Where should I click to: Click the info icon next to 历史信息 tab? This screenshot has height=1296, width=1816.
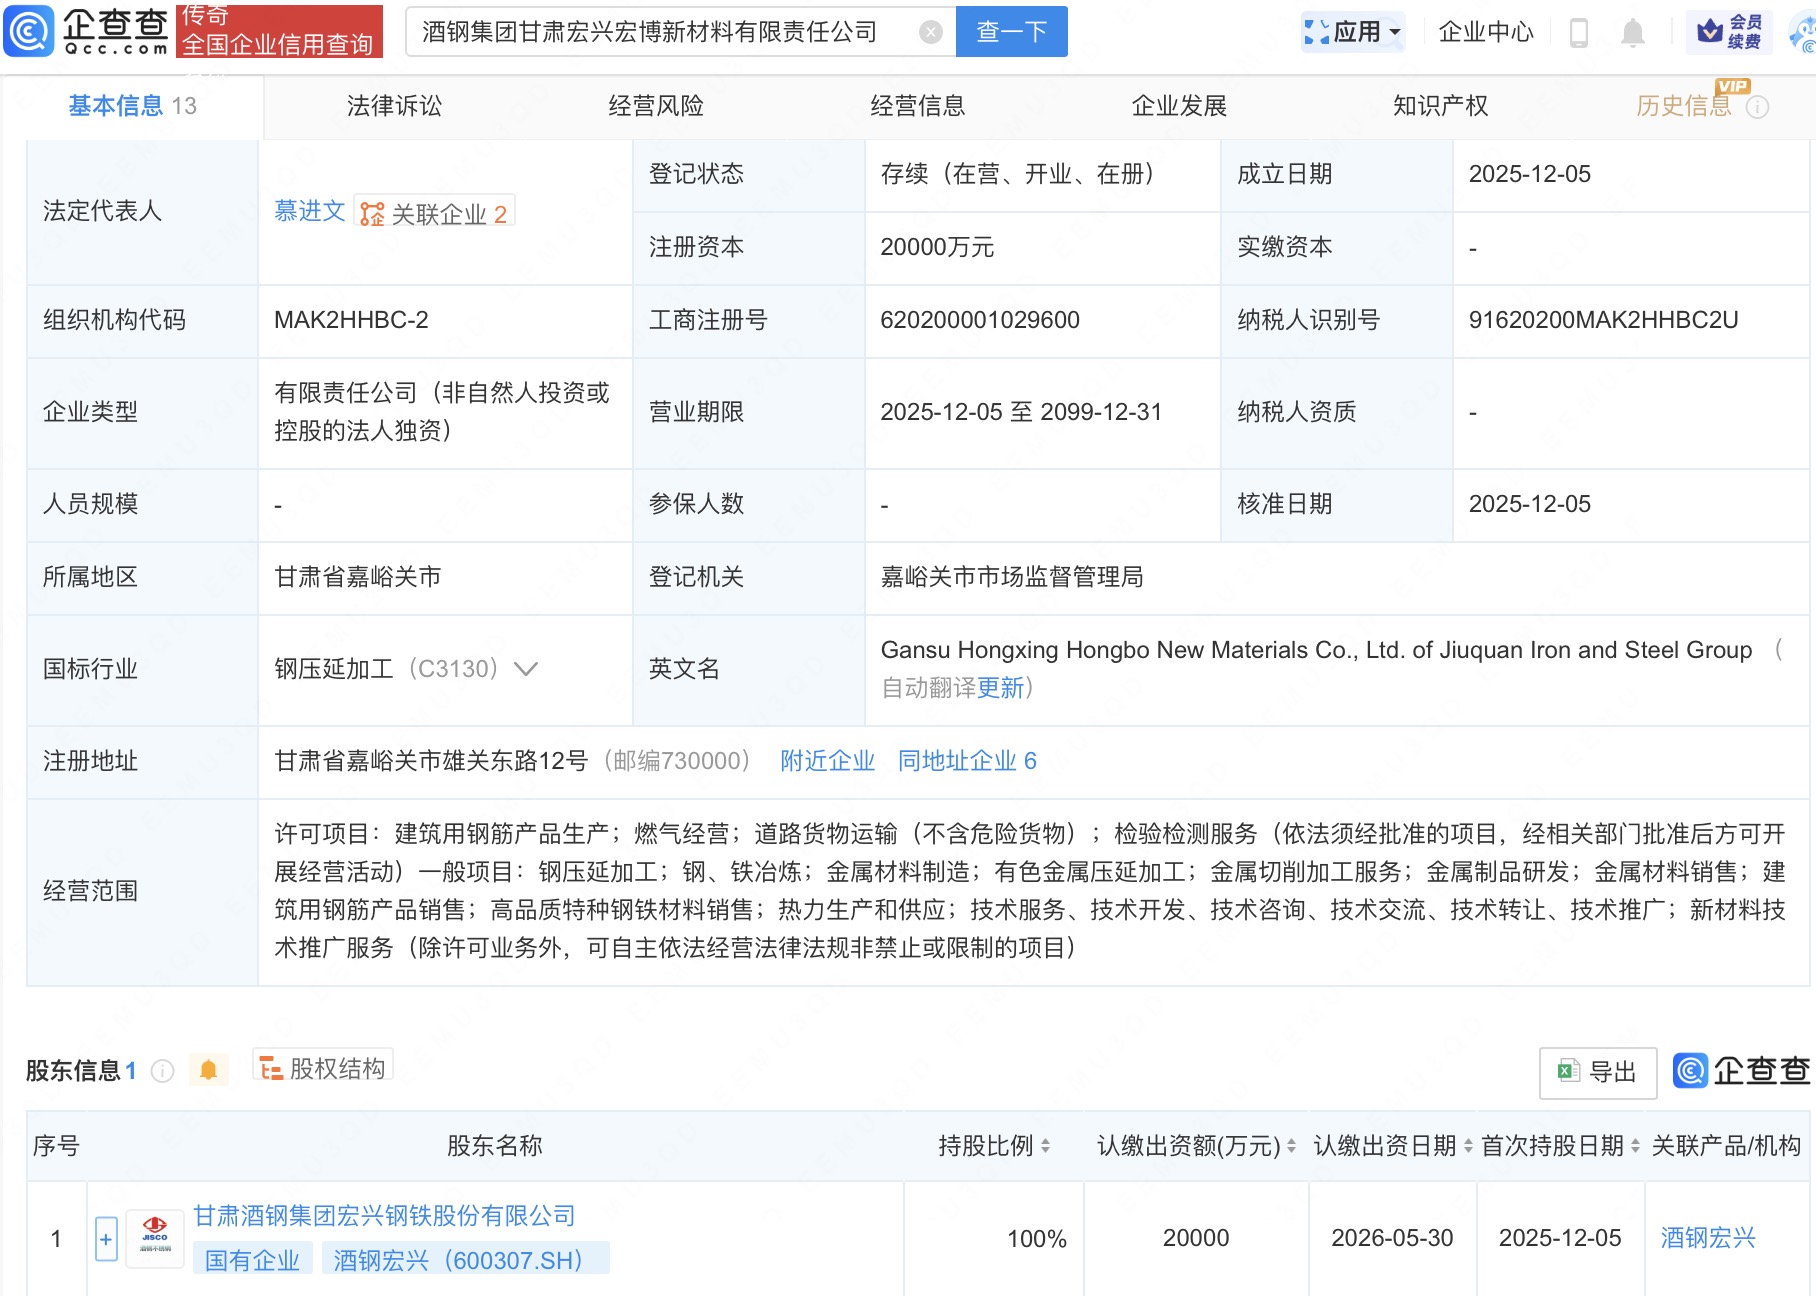pos(1759,107)
